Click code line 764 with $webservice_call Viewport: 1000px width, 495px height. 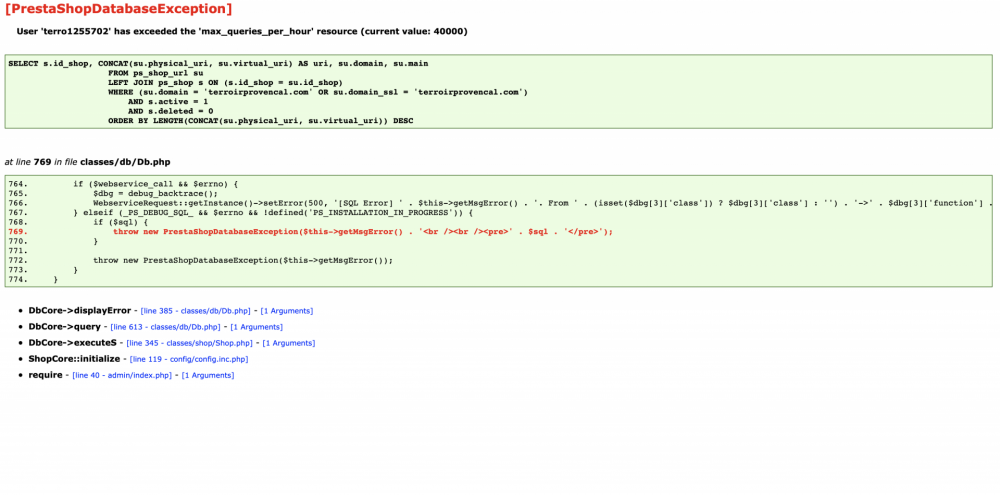[155, 184]
